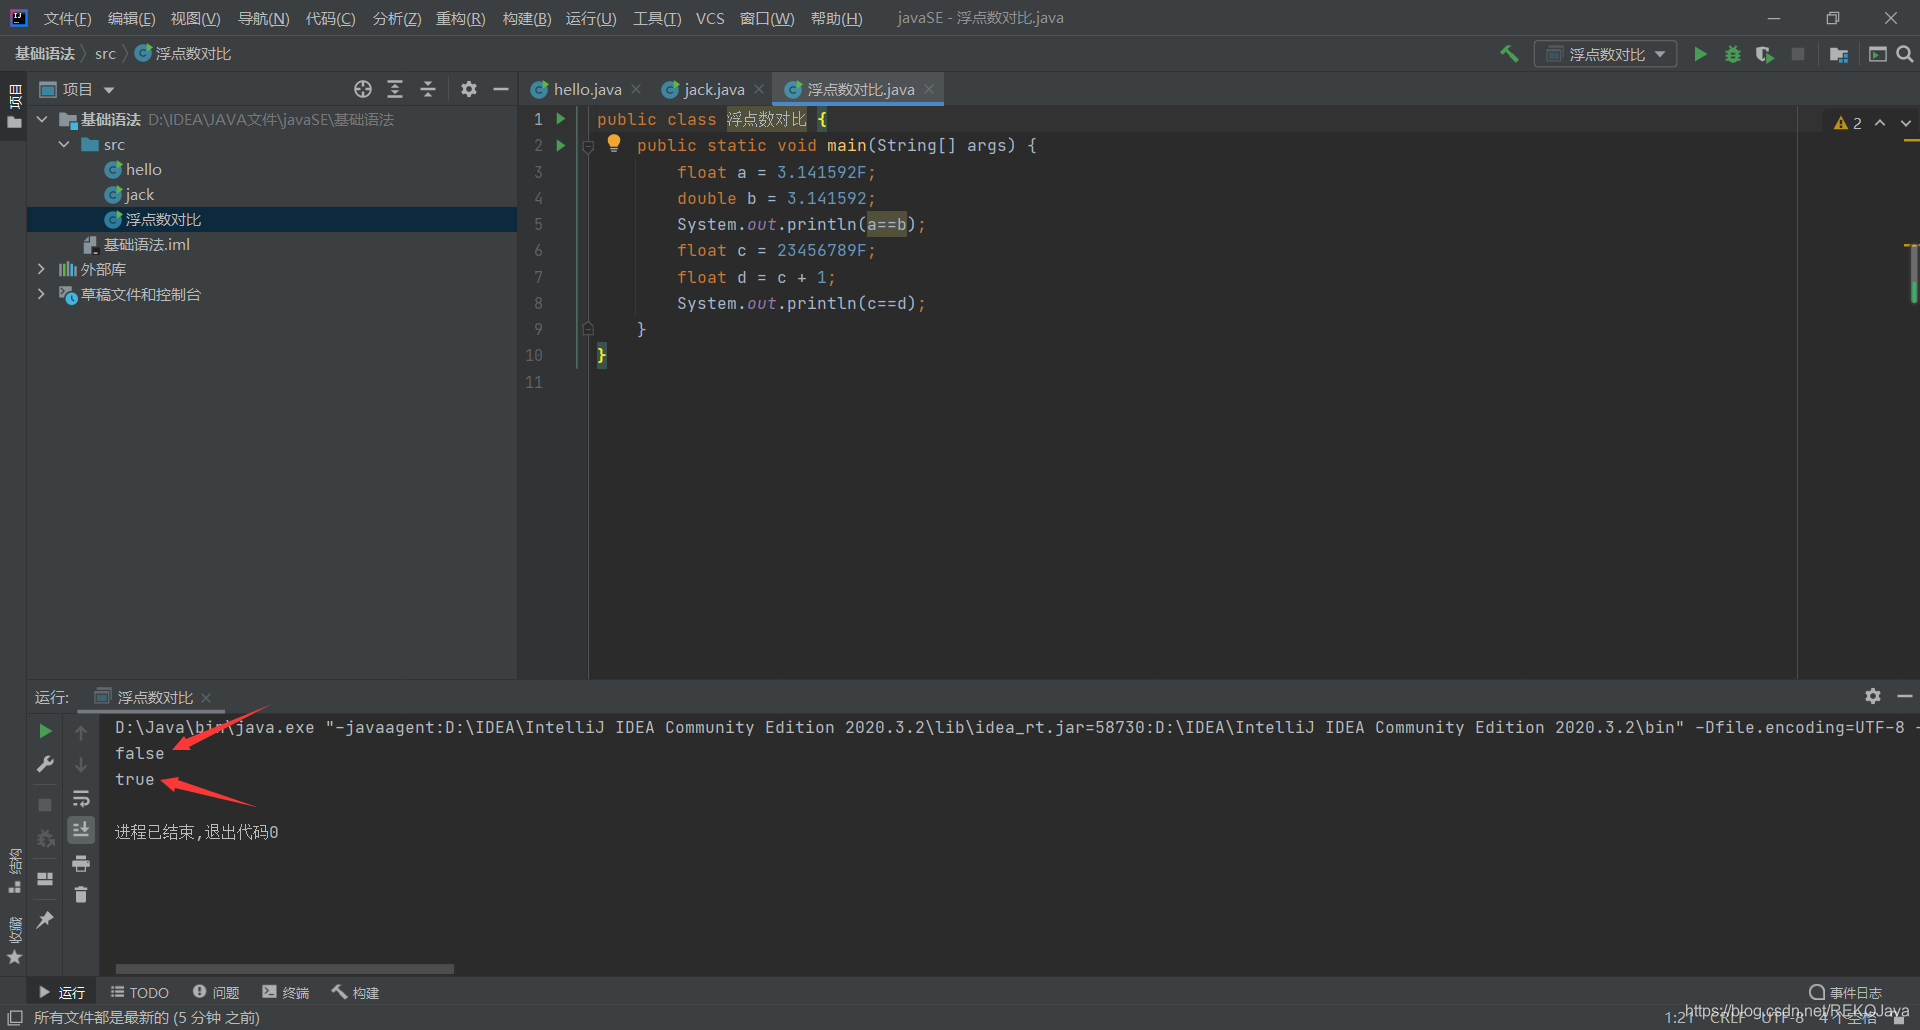
Task: Close the 浮点数对比.java editor tab
Action: (x=929, y=89)
